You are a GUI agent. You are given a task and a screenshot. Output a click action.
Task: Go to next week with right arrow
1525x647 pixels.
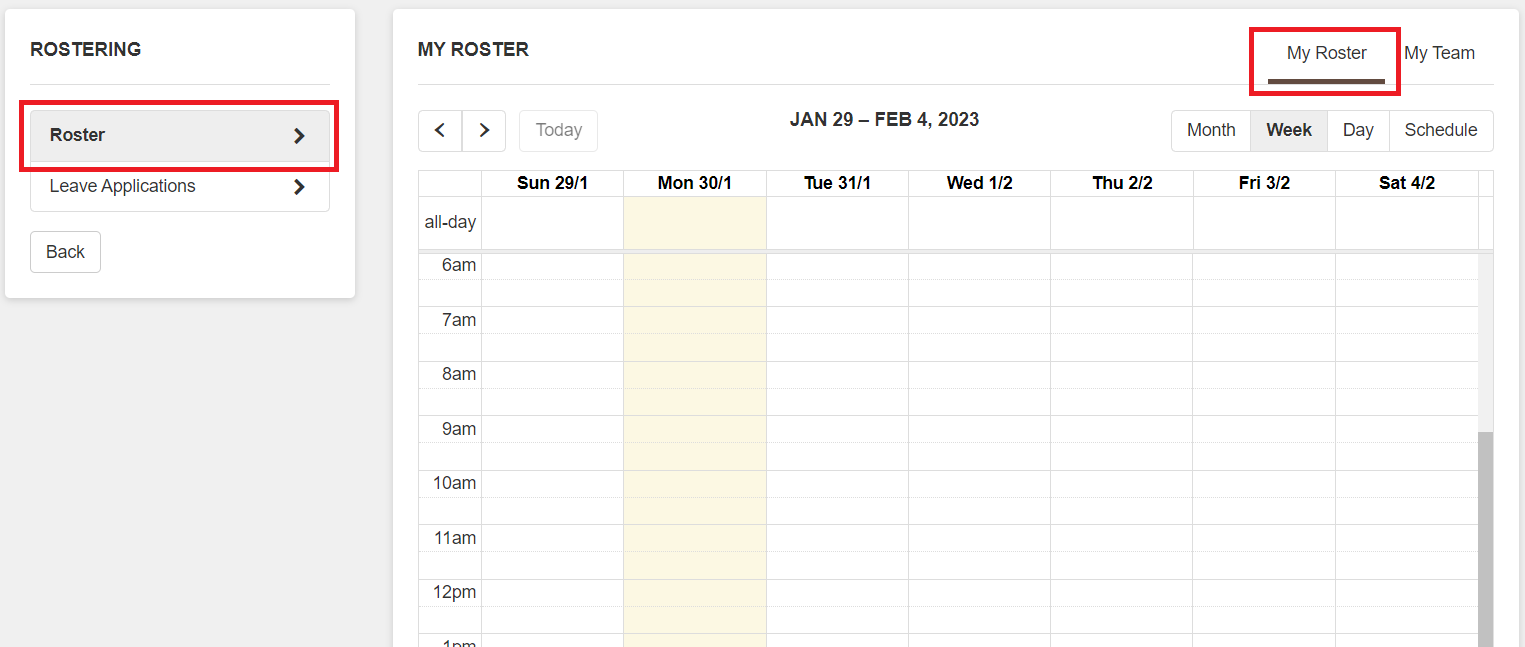[484, 131]
